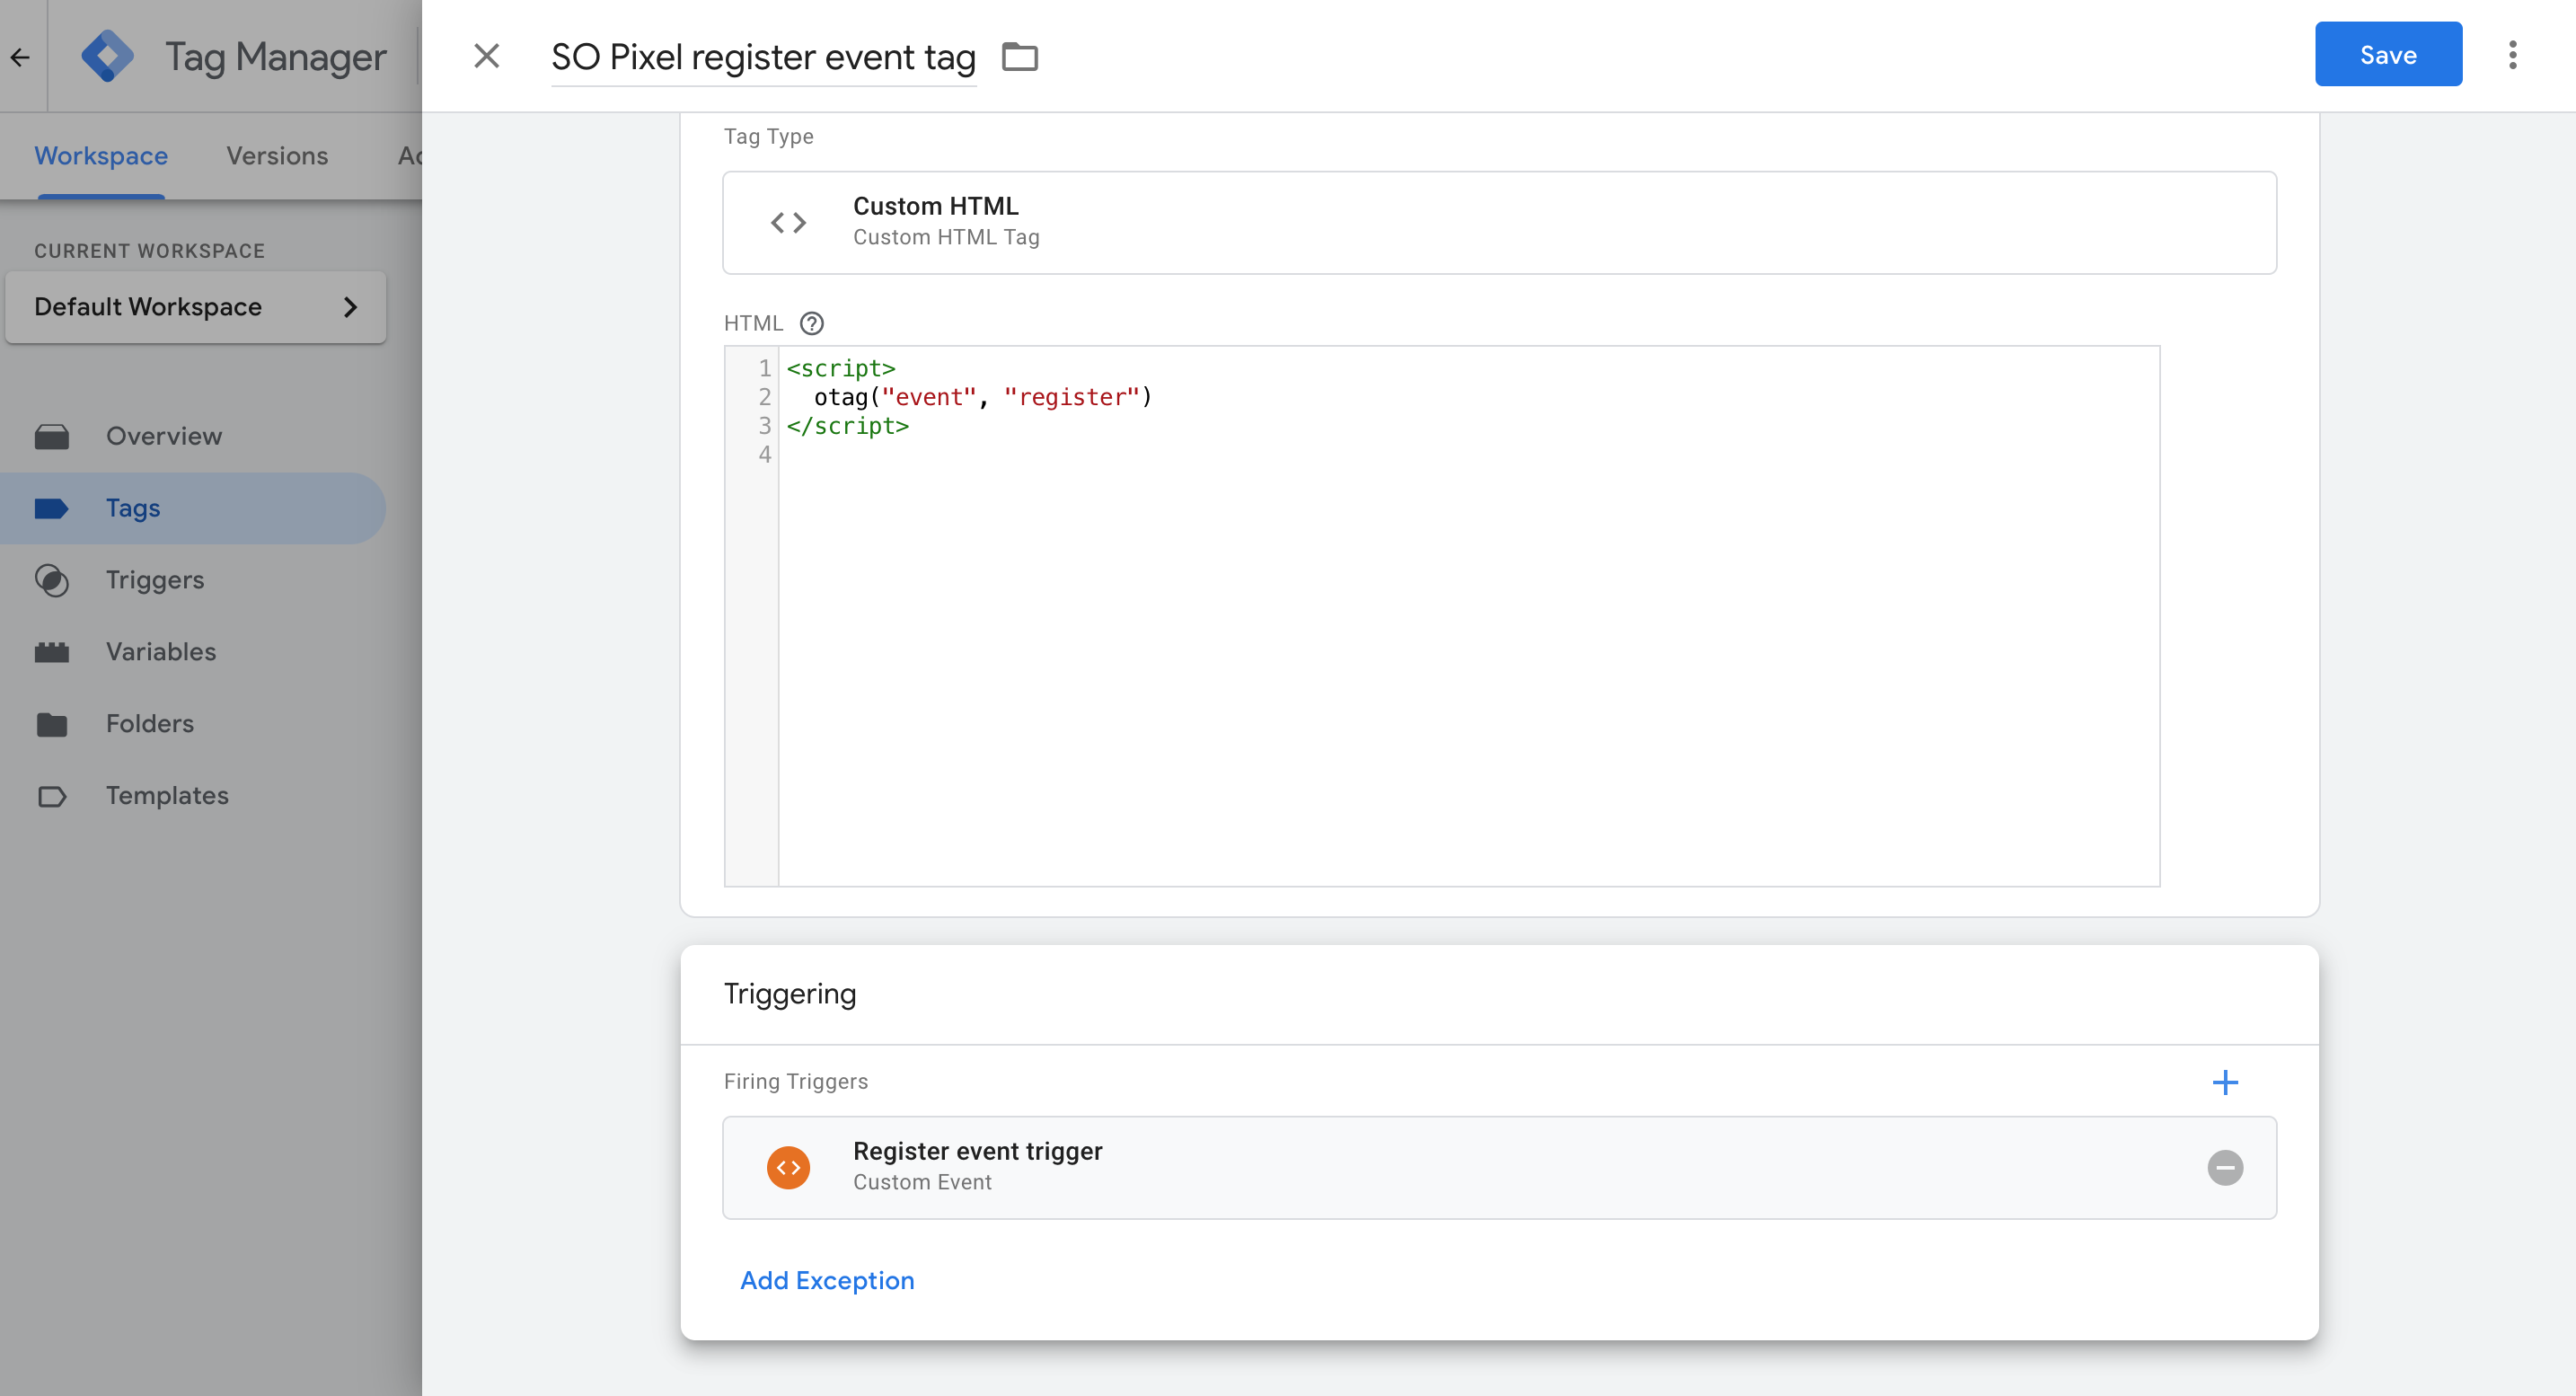Select the Workspace tab
Screen dimensions: 2576x1396
(x=101, y=156)
